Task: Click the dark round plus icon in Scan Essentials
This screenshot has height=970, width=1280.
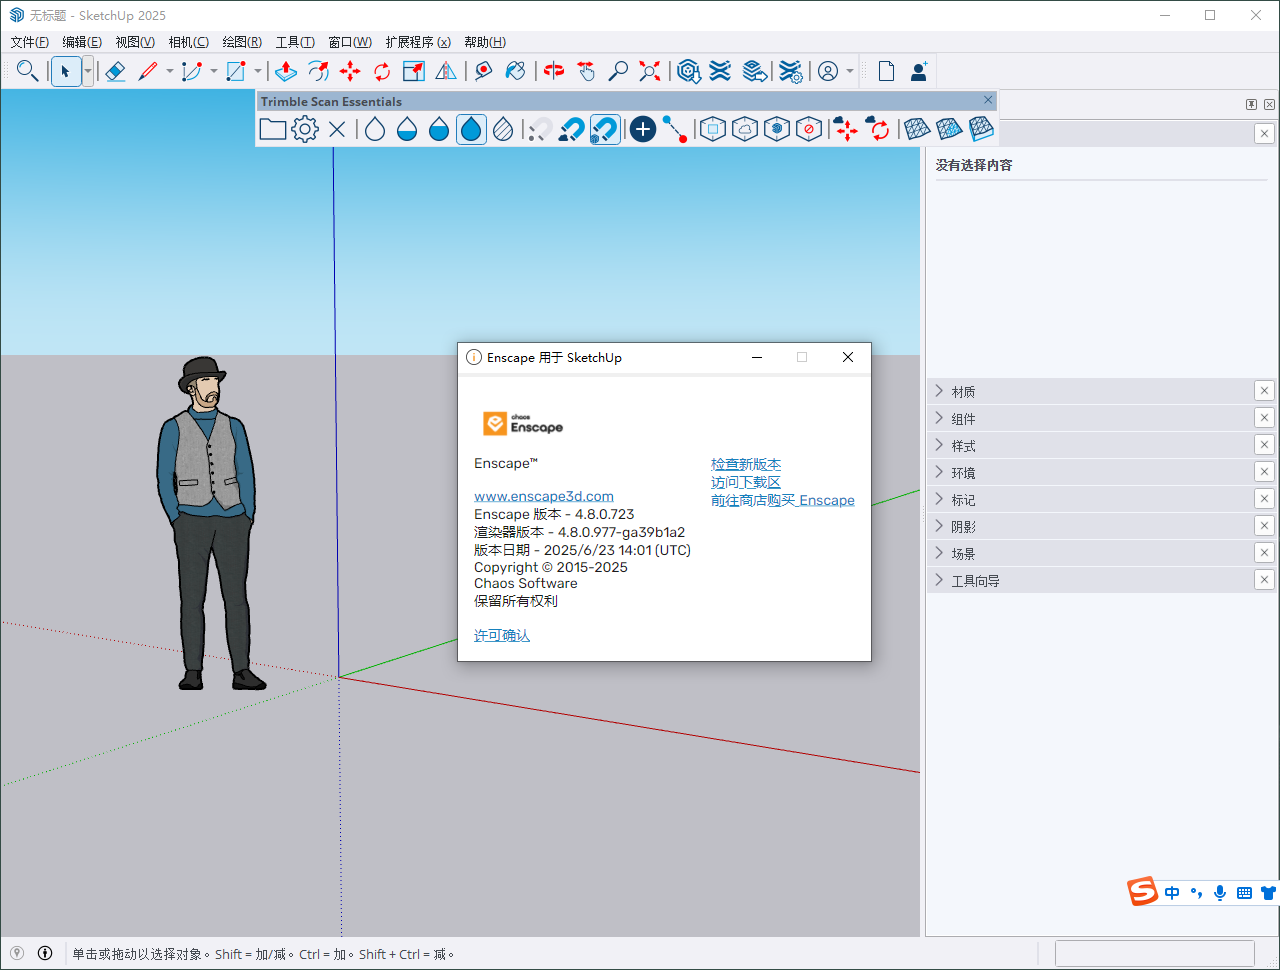Action: click(643, 129)
